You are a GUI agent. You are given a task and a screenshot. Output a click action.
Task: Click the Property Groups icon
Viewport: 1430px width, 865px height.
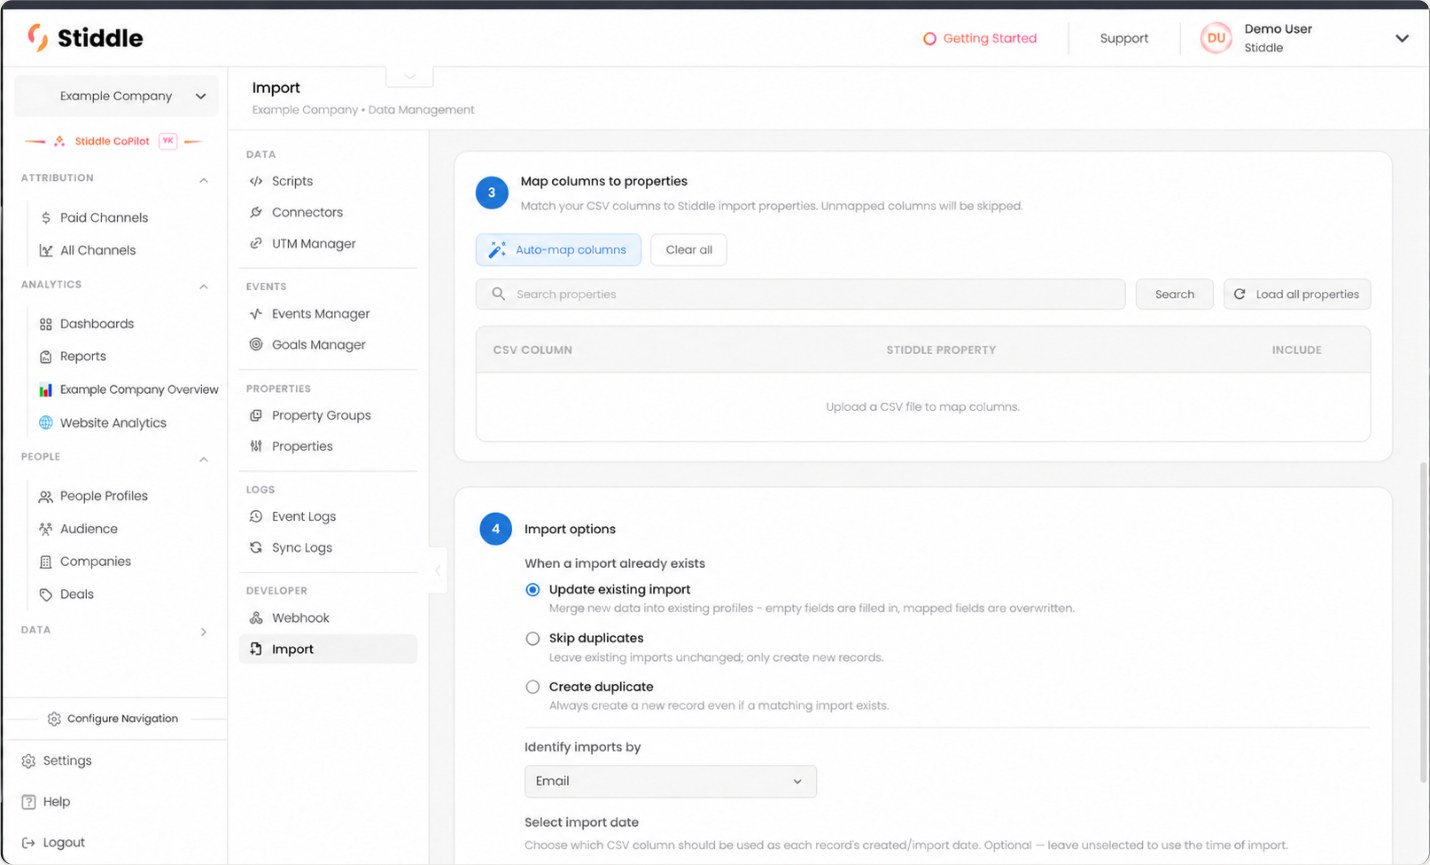[256, 415]
